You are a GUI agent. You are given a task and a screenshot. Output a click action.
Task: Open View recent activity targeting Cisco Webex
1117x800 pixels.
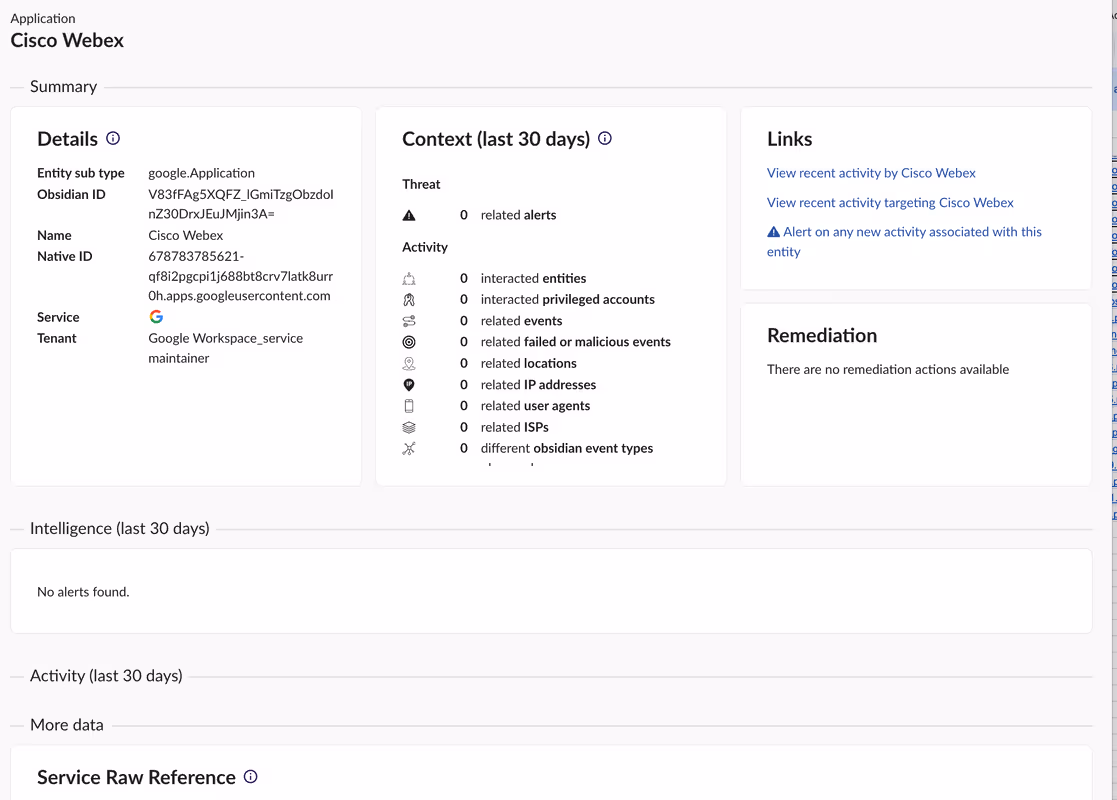890,202
